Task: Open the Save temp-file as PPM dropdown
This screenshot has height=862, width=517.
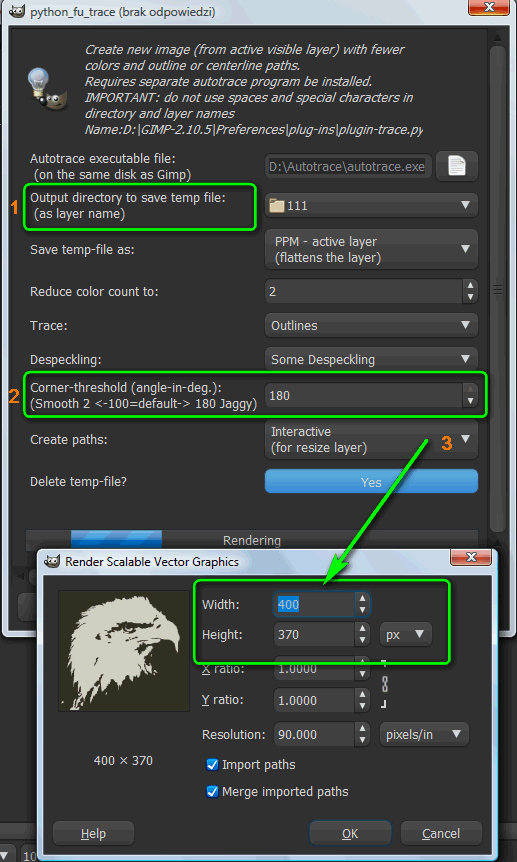Action: [x=371, y=250]
